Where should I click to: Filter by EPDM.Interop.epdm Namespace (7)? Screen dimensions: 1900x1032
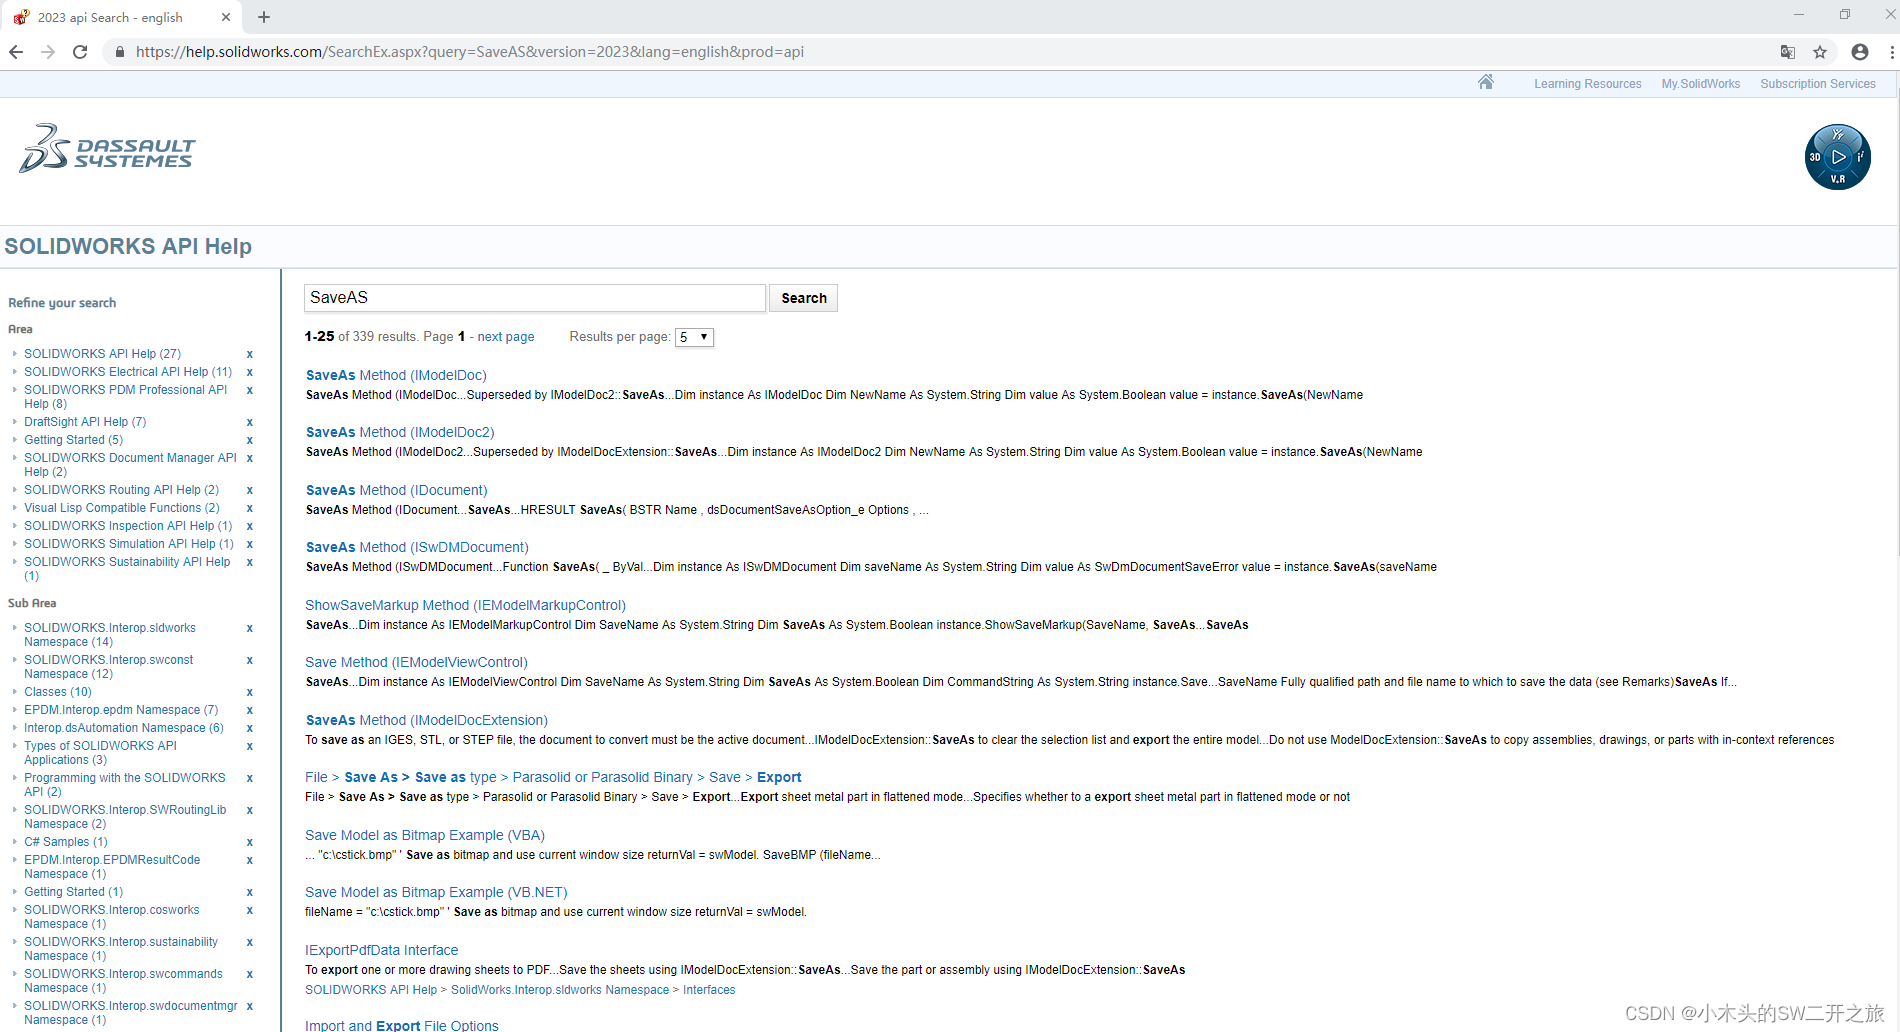(121, 710)
